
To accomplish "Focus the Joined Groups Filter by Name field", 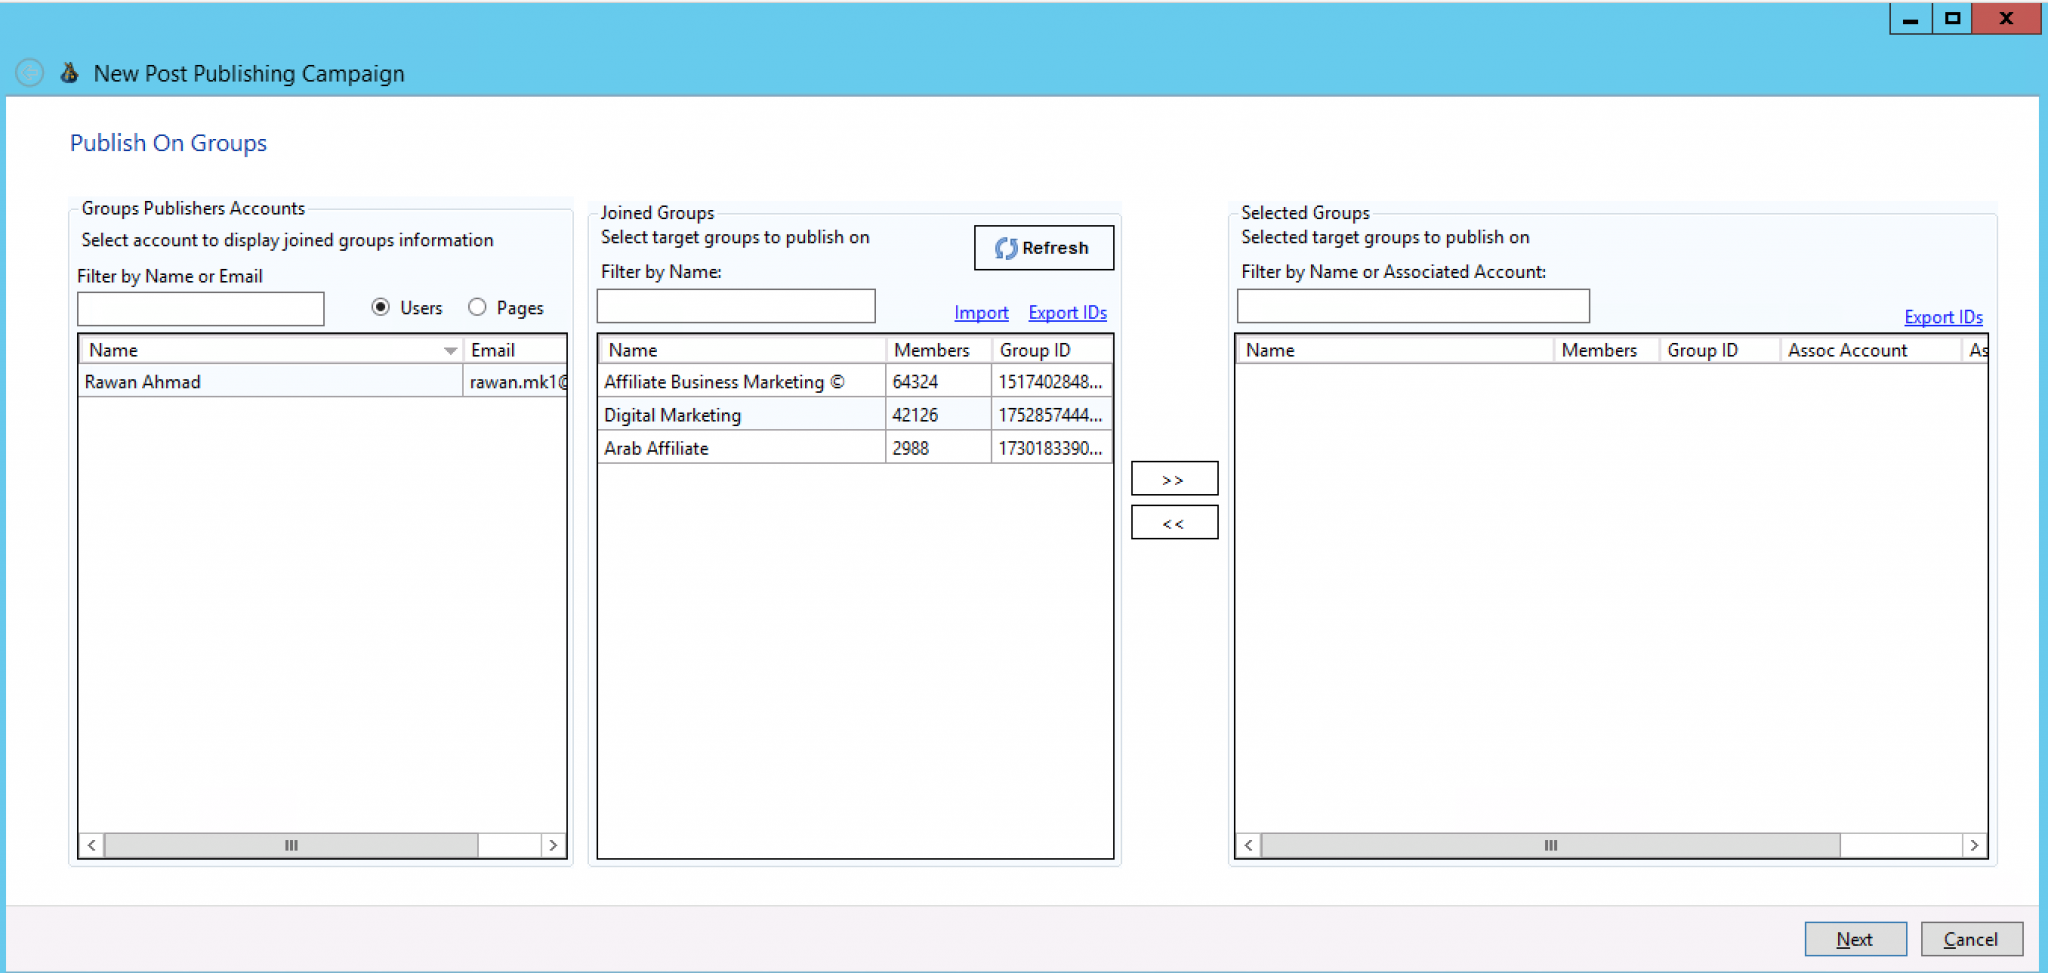I will pos(736,306).
